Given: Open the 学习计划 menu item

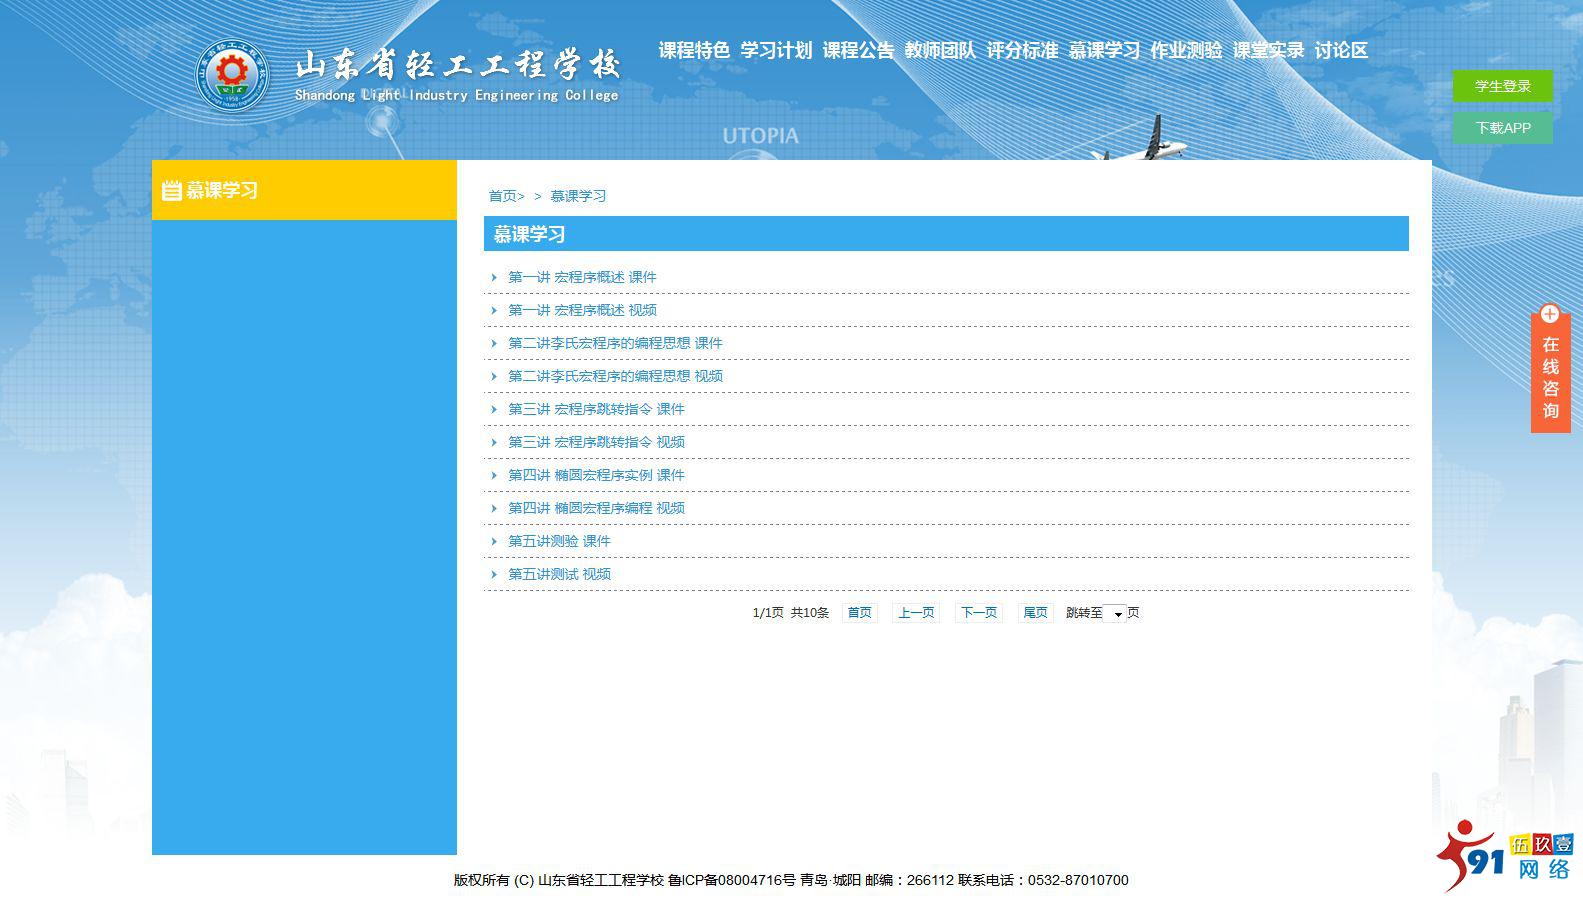Looking at the screenshot, I should [x=776, y=50].
